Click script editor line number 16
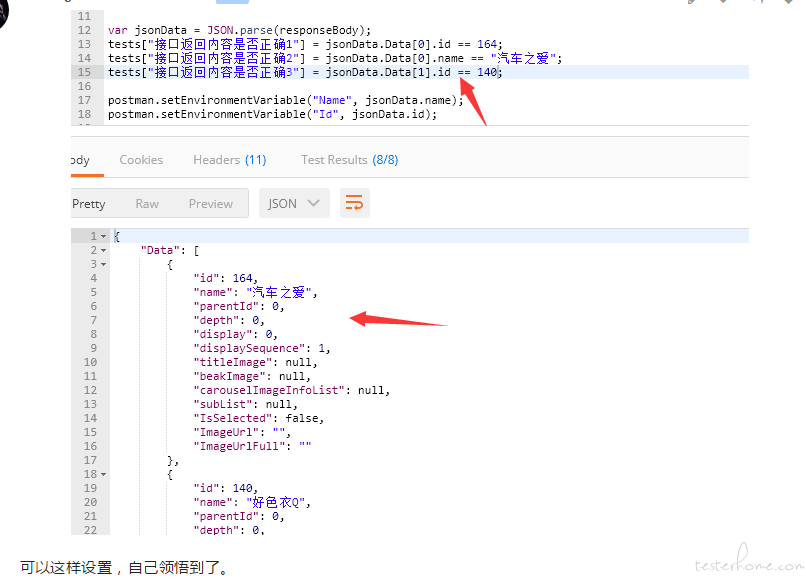 (x=84, y=86)
